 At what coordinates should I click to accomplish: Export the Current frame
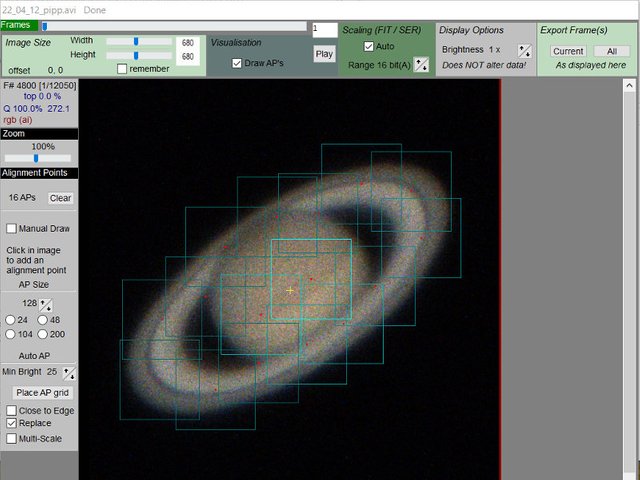(568, 51)
